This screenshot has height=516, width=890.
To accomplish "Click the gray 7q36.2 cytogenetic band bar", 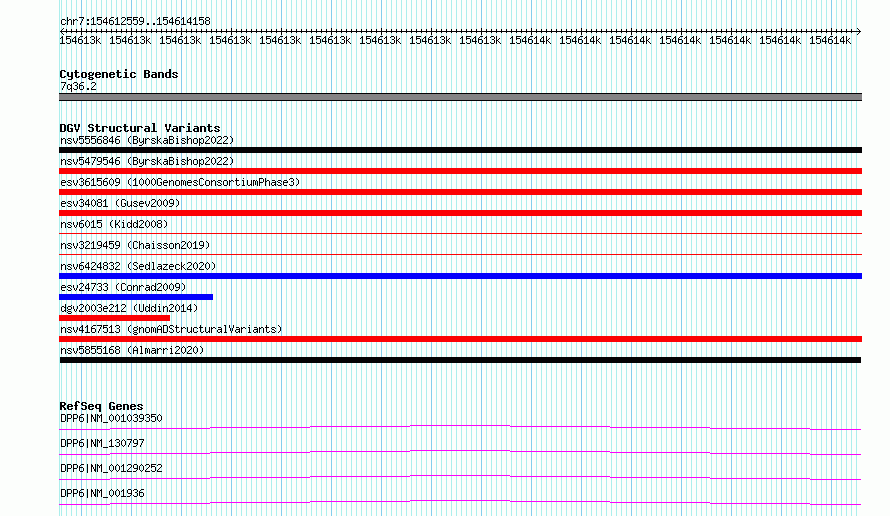I will click(x=460, y=97).
